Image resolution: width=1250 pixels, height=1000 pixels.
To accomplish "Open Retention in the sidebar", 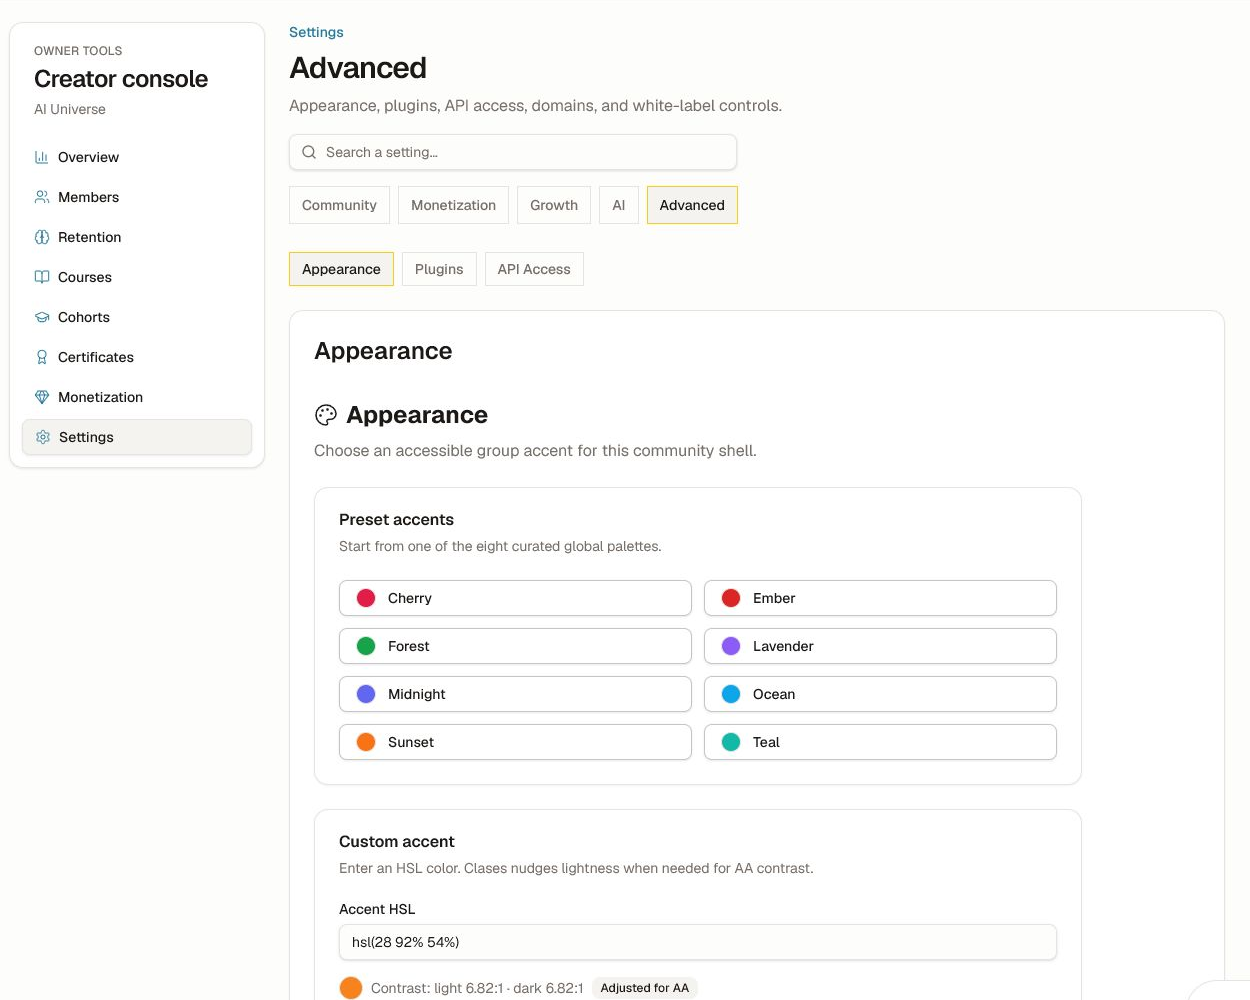I will pyautogui.click(x=137, y=237).
